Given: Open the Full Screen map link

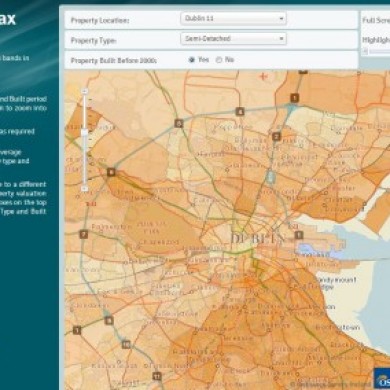Looking at the screenshot, I should (x=376, y=20).
